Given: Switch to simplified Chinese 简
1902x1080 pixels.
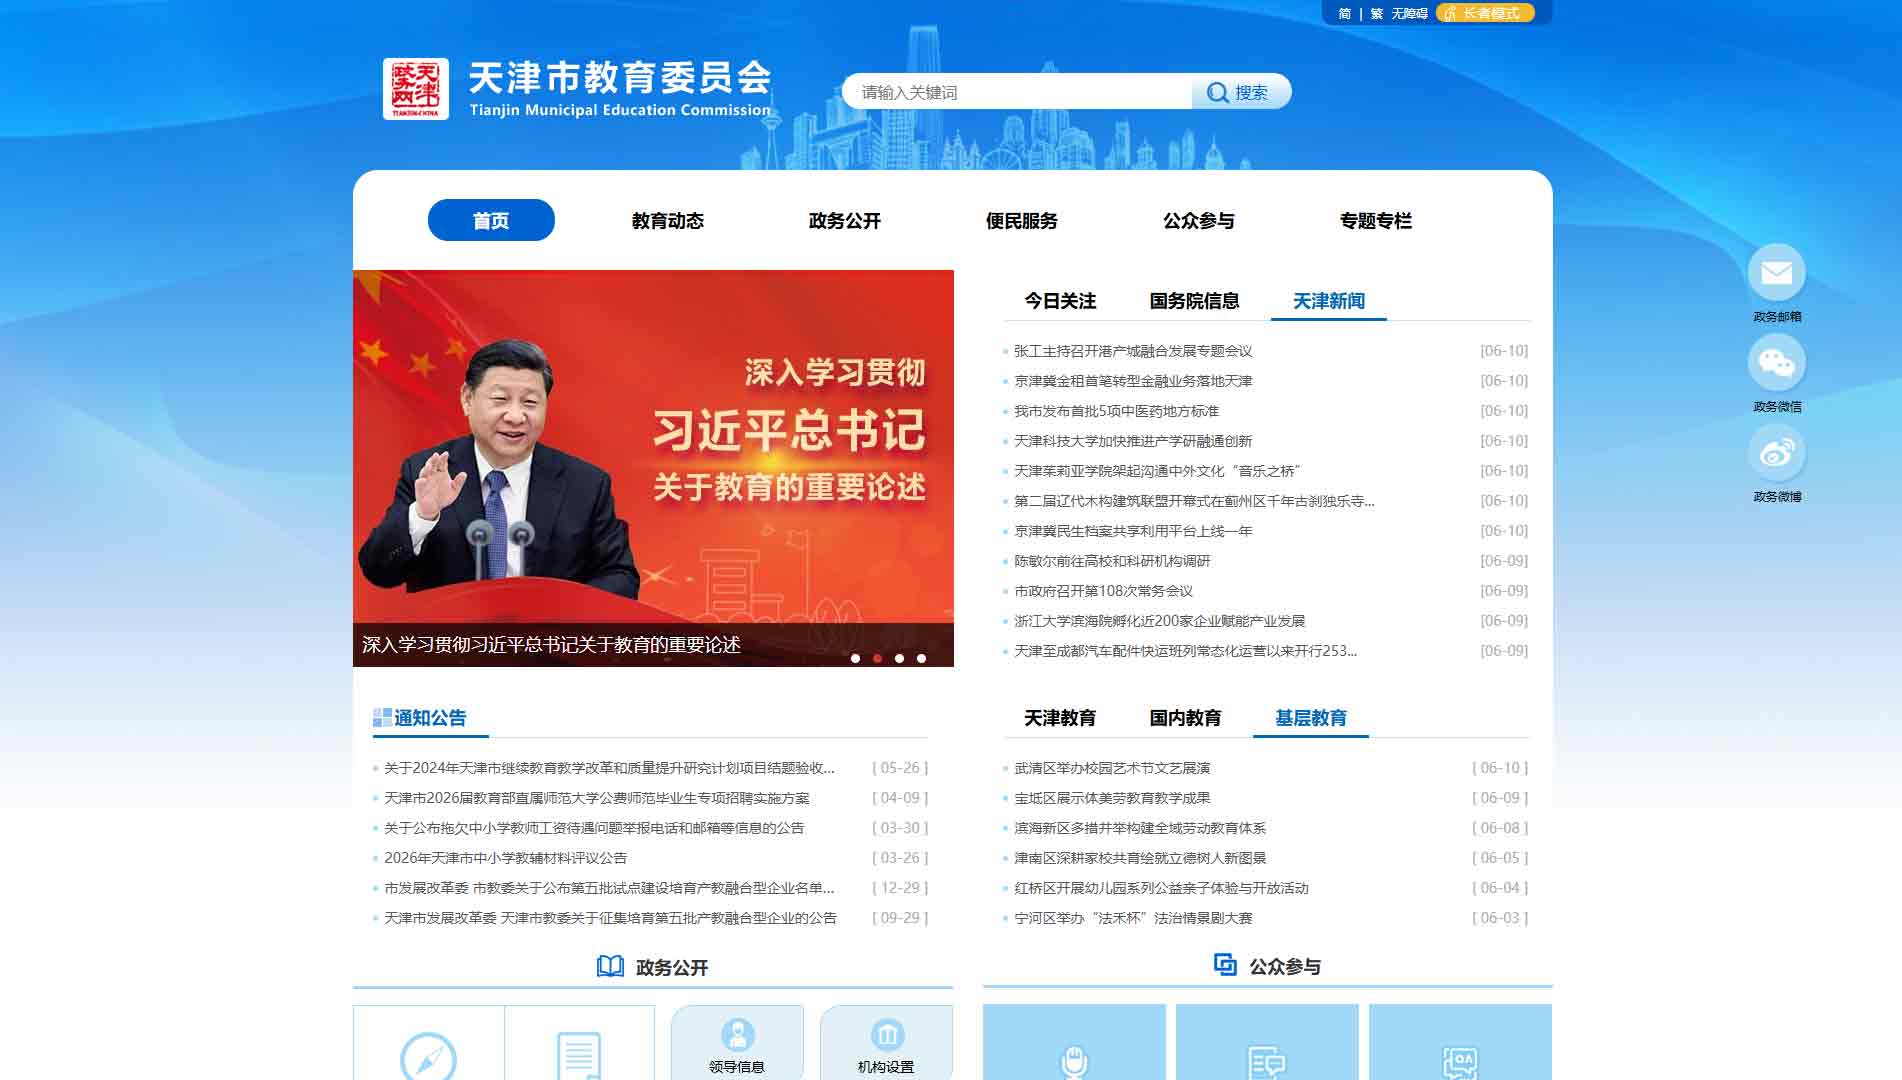Looking at the screenshot, I should (1344, 13).
